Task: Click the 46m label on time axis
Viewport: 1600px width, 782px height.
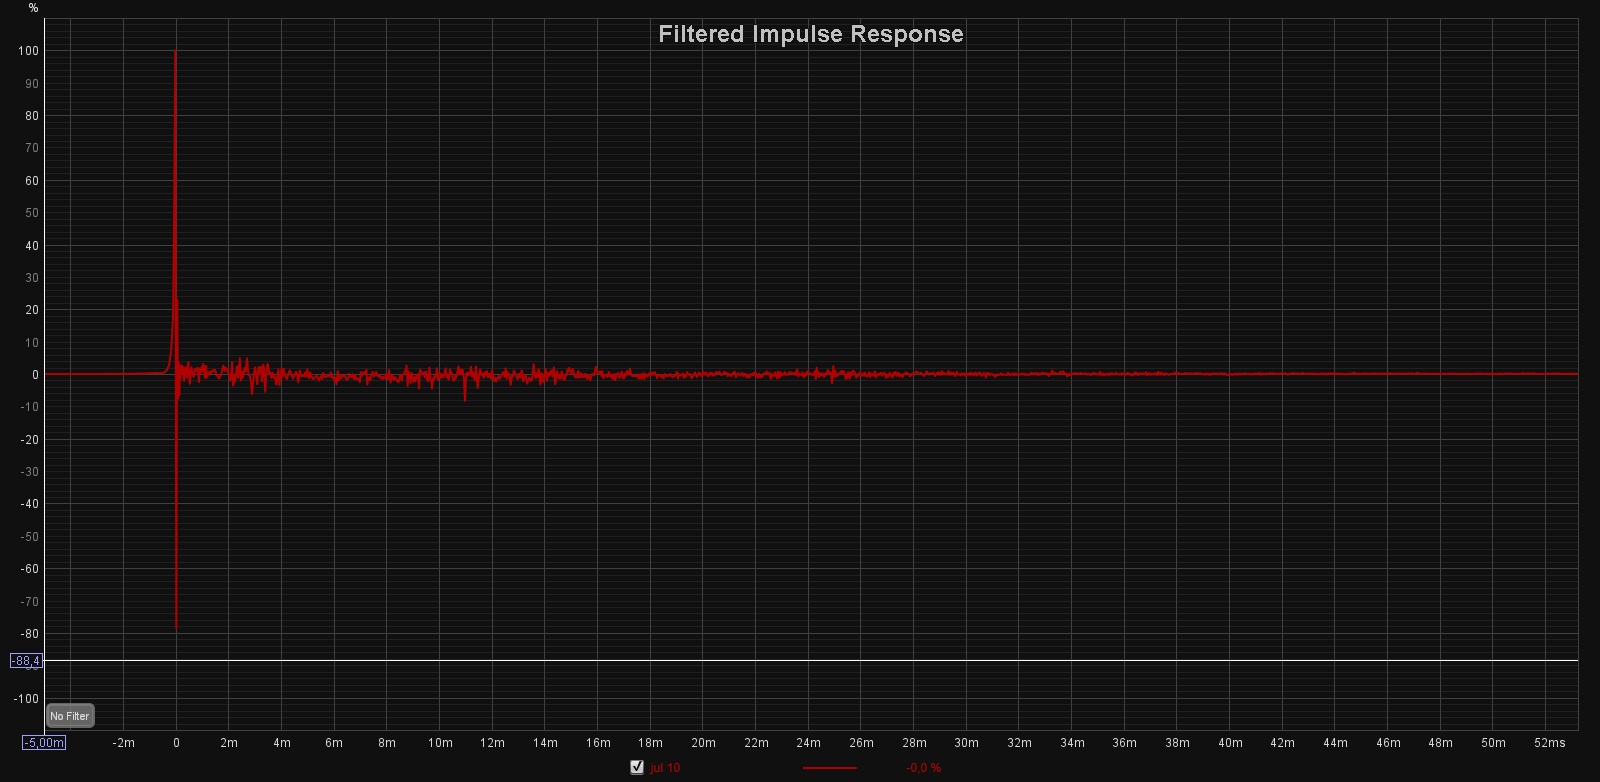Action: click(x=1388, y=743)
